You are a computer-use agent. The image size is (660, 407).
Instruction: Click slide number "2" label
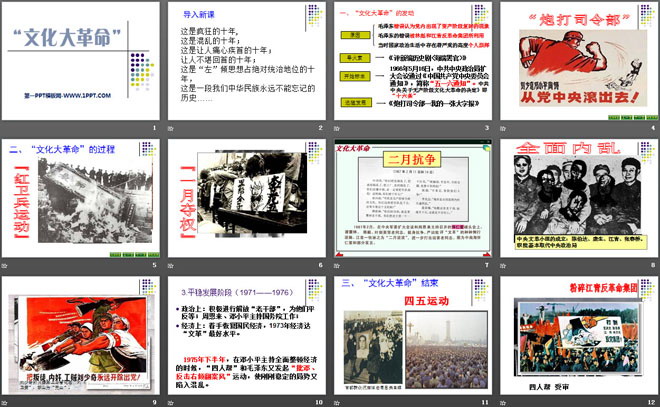point(321,128)
